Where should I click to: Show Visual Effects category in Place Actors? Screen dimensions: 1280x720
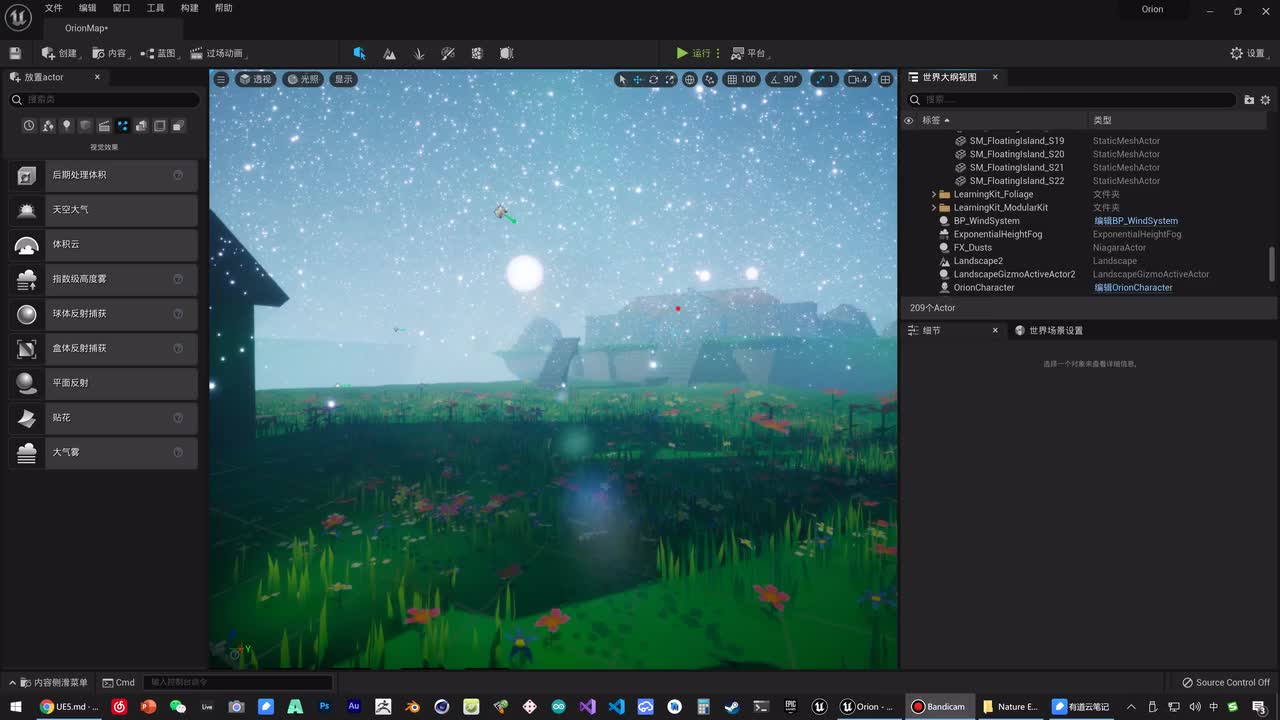point(122,126)
